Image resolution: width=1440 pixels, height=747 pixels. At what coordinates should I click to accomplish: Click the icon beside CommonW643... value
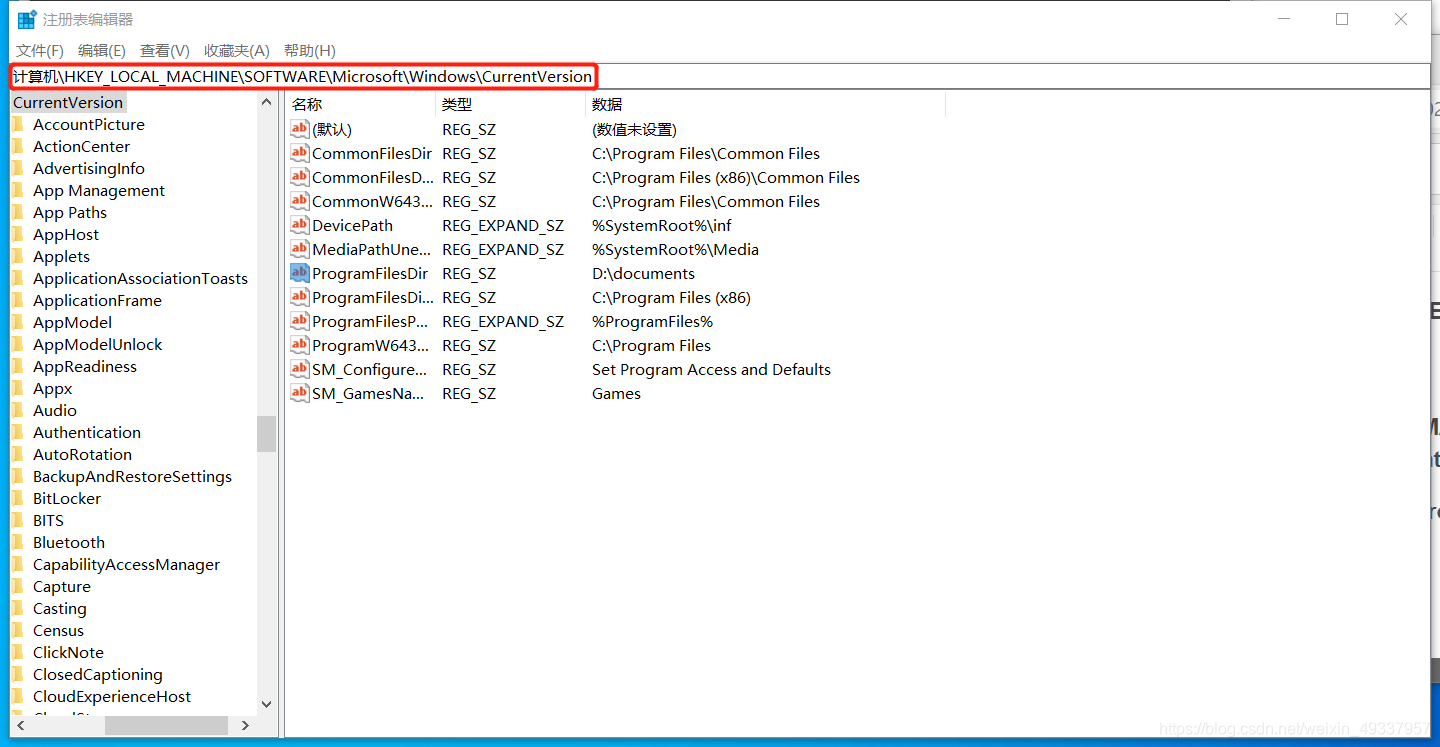point(299,201)
